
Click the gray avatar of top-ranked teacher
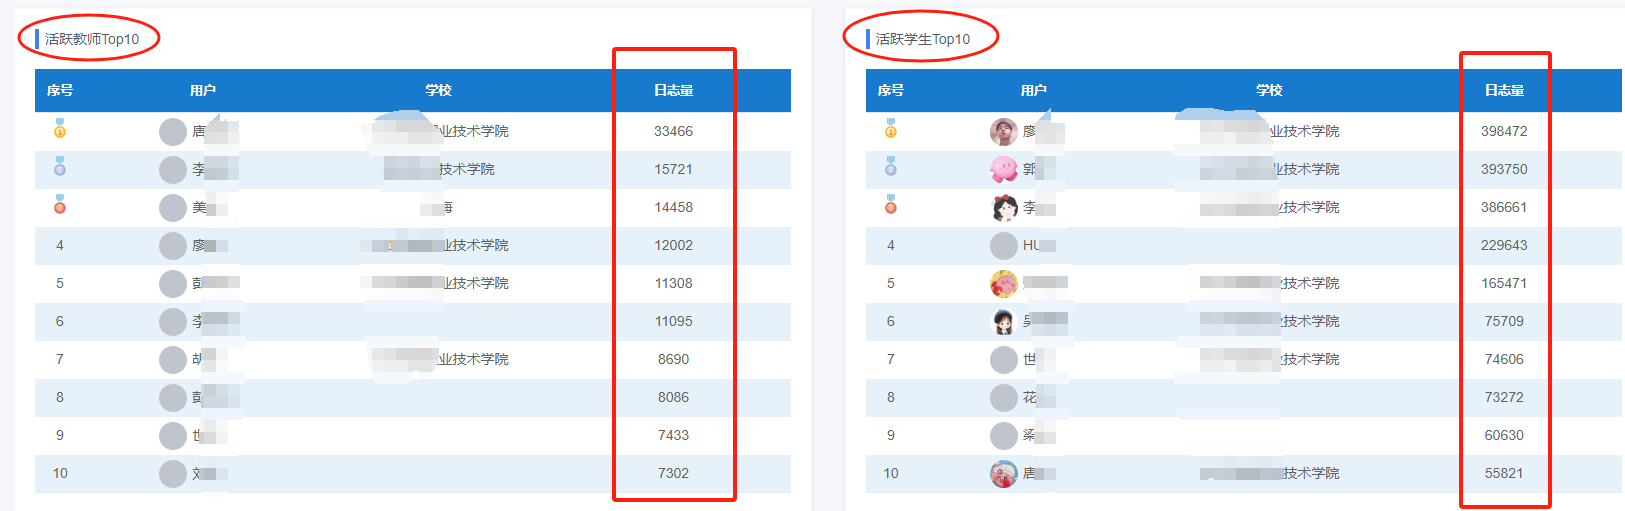[173, 131]
